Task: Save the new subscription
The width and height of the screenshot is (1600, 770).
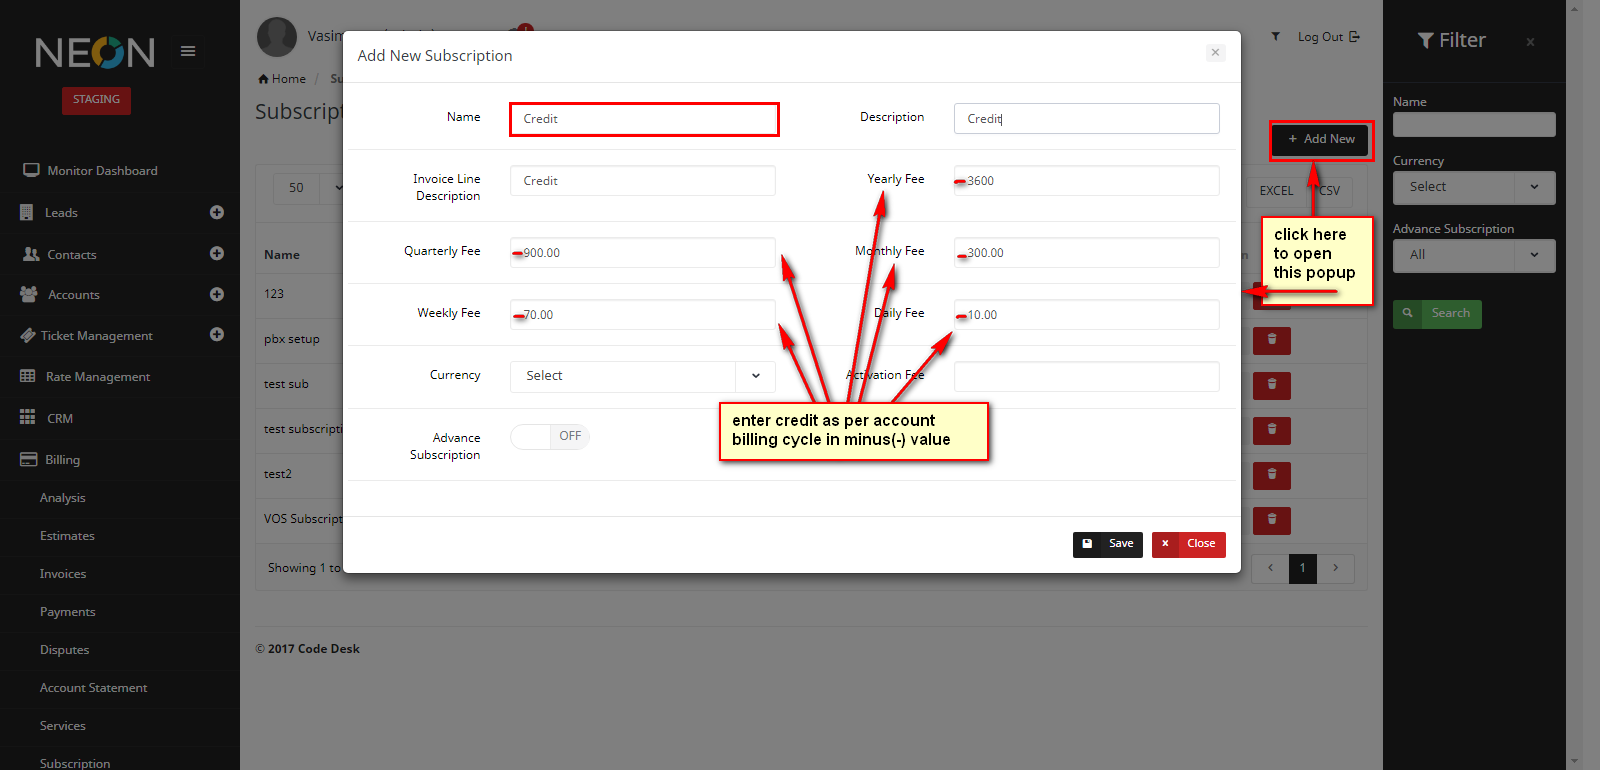Action: (1108, 544)
